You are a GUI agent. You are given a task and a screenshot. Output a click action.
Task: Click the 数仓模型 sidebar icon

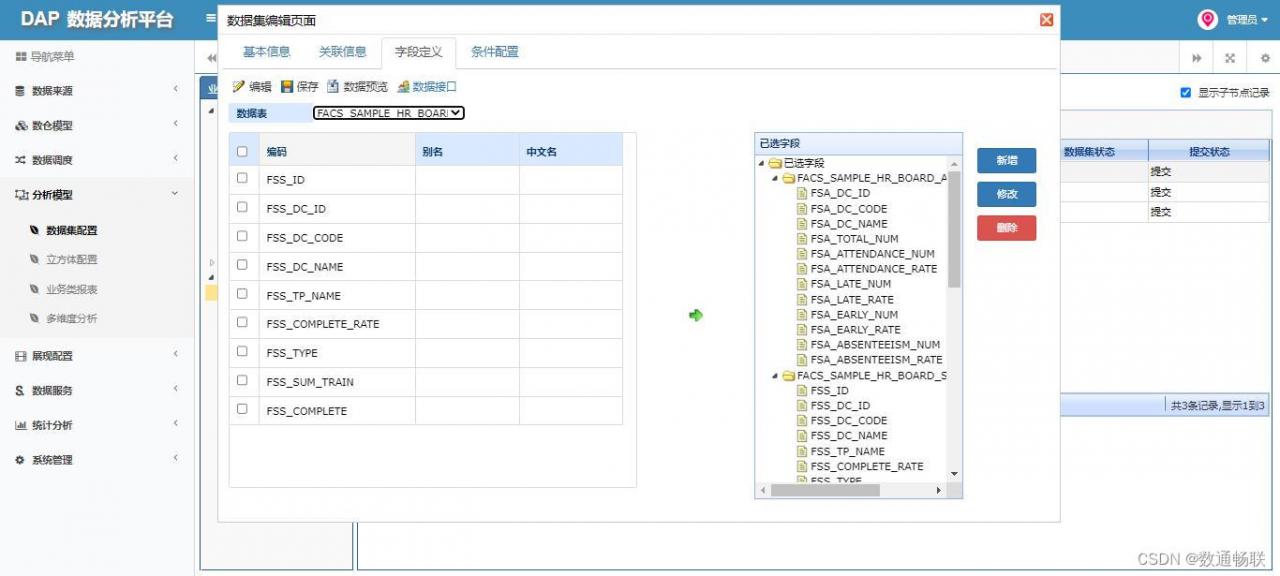21,126
